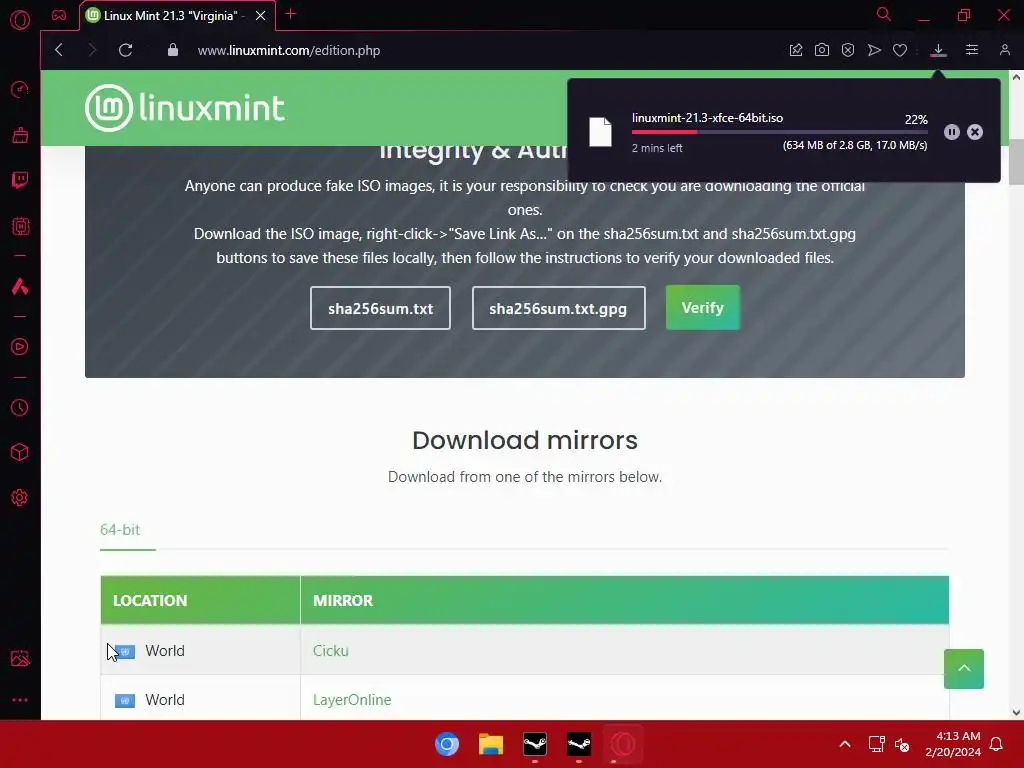
Task: Click World in the LayerOnline row
Action: pyautogui.click(x=165, y=699)
